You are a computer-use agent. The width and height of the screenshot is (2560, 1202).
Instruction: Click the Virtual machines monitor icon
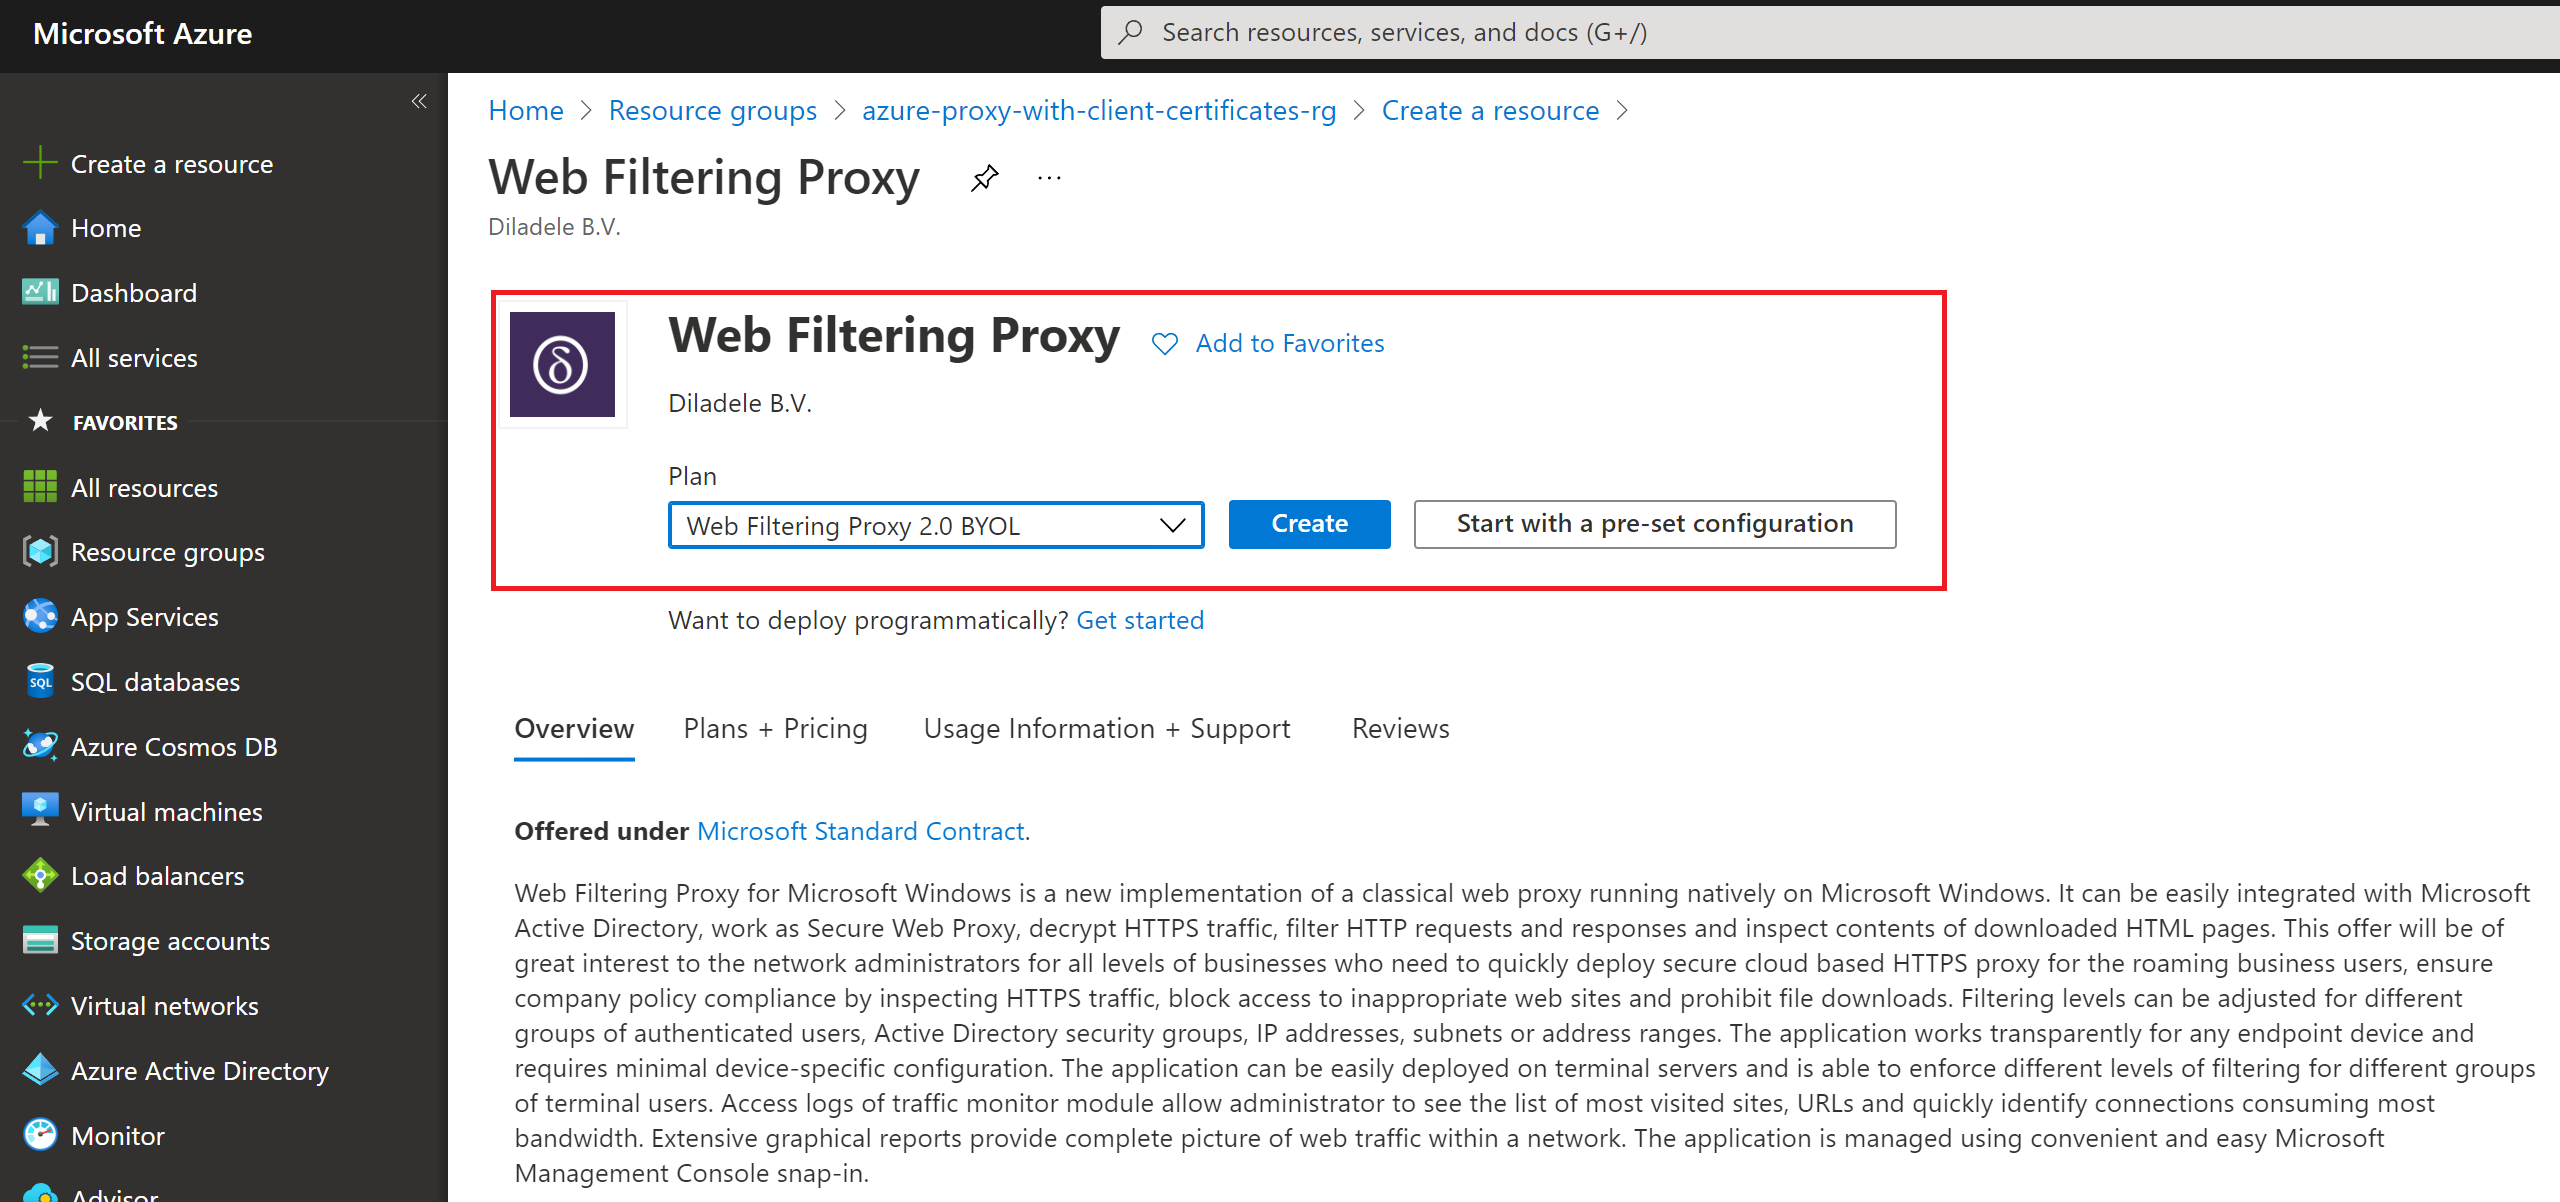click(x=40, y=811)
